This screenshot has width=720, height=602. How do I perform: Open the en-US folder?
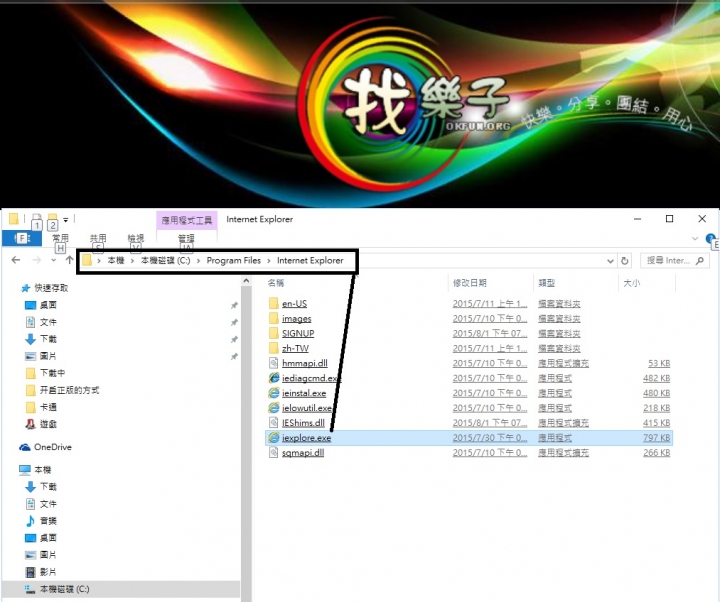click(x=294, y=304)
